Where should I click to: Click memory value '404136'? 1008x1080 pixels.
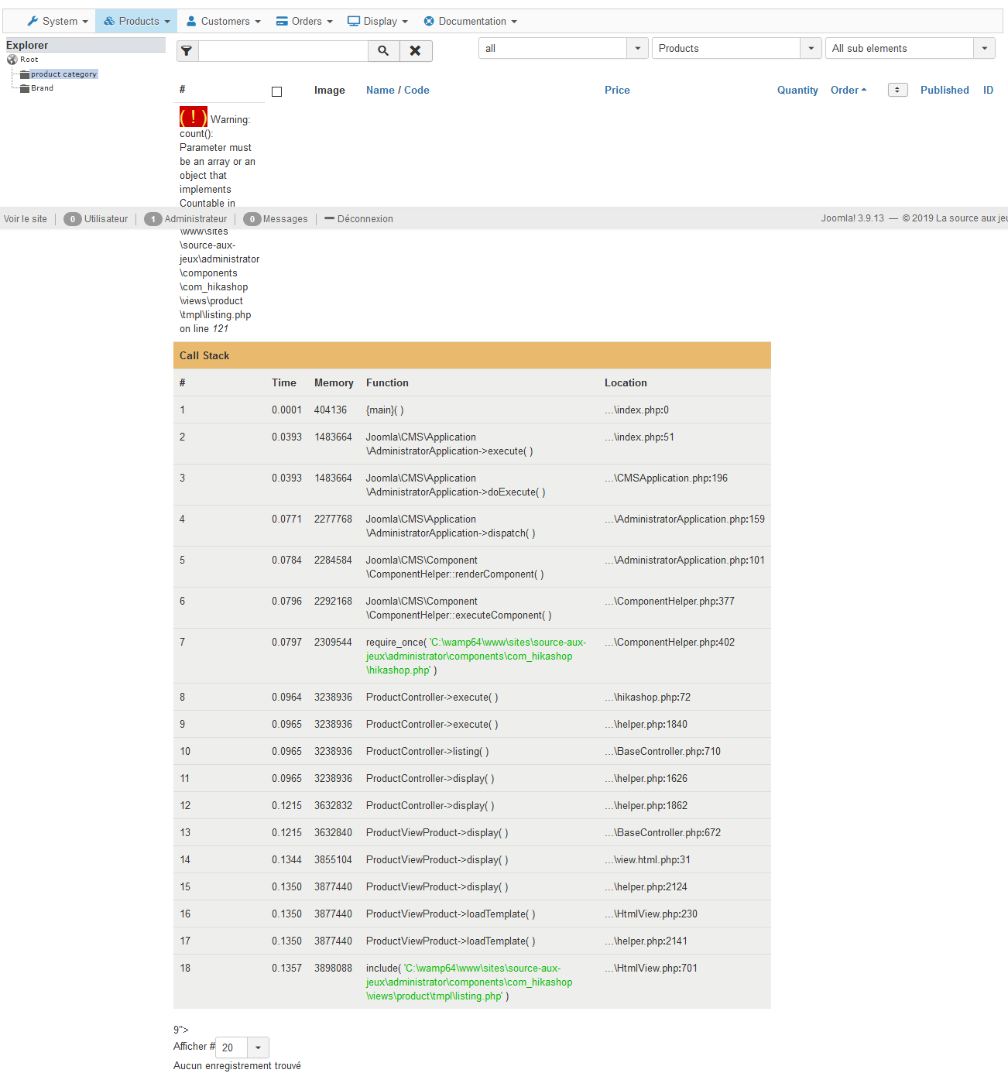pos(330,410)
